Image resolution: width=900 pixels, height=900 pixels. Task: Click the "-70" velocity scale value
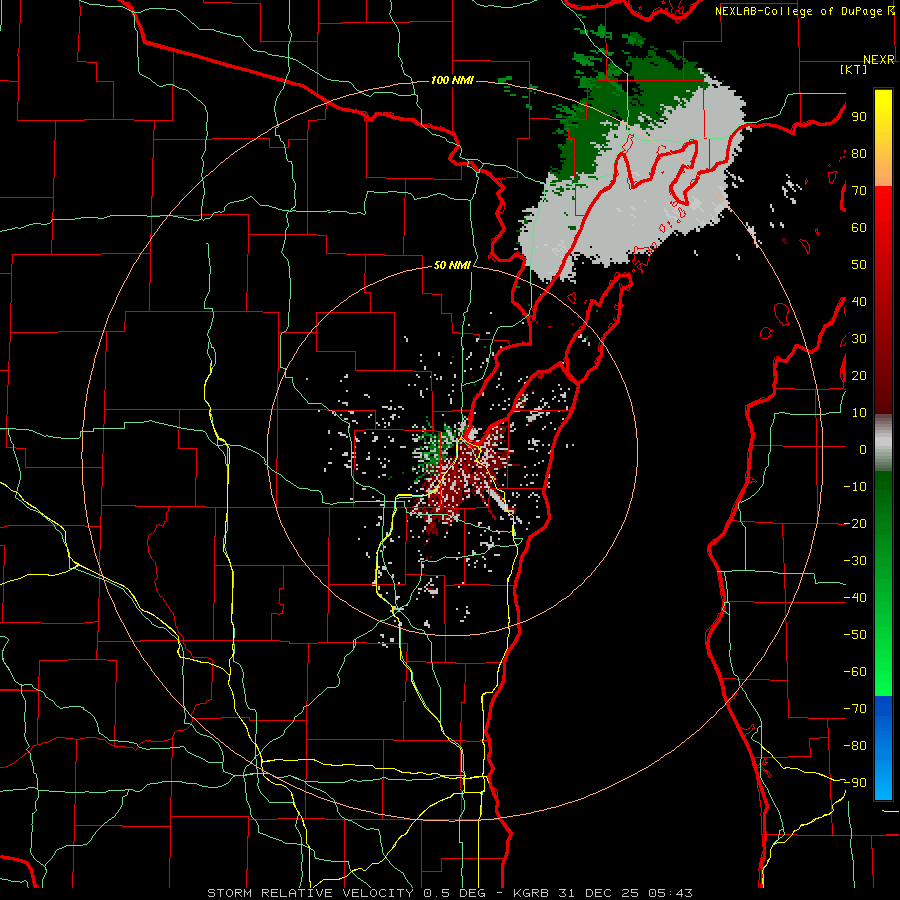point(855,708)
